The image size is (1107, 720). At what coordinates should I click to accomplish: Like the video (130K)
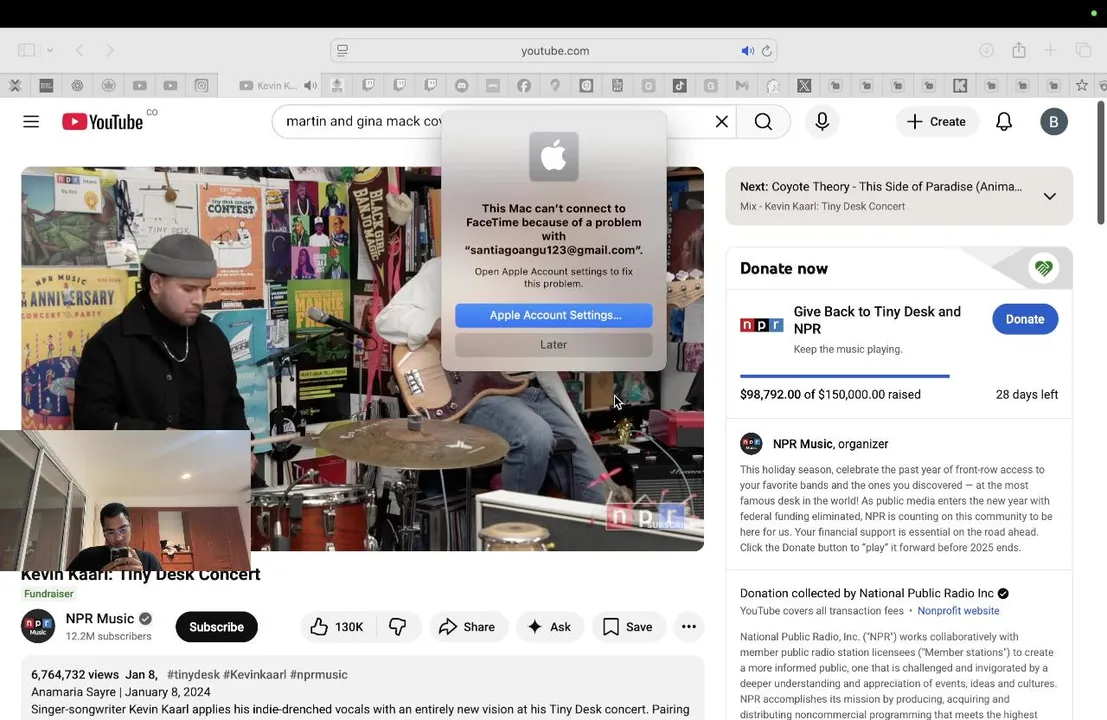pos(339,627)
